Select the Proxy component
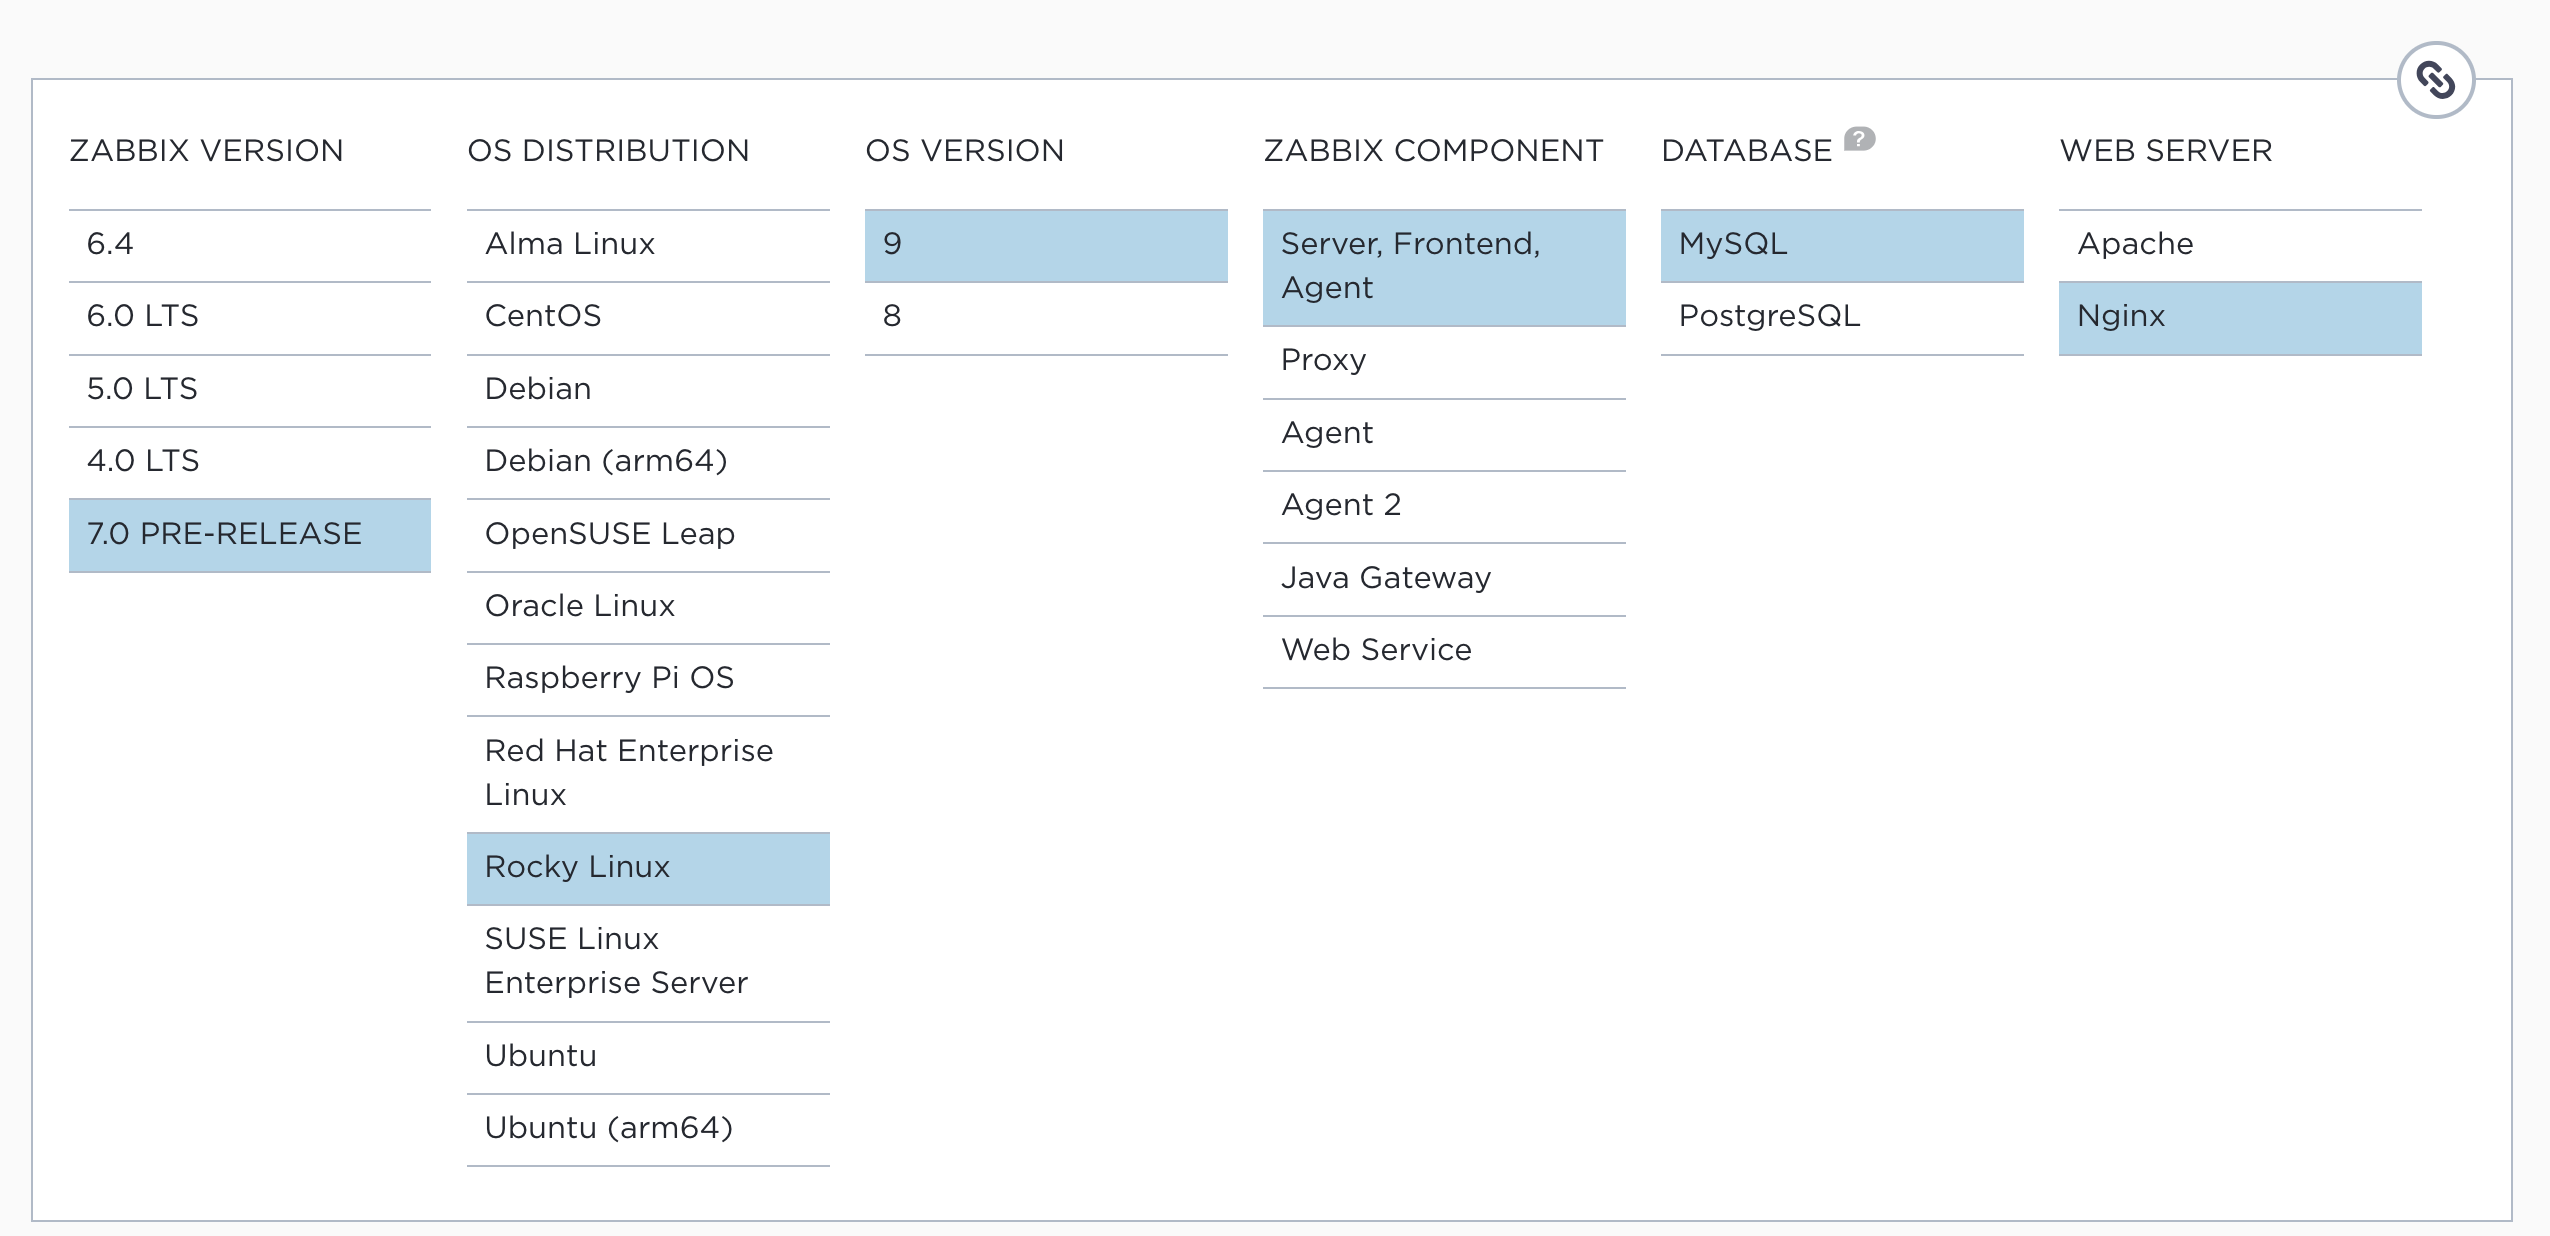Viewport: 2550px width, 1236px height. coord(1443,361)
